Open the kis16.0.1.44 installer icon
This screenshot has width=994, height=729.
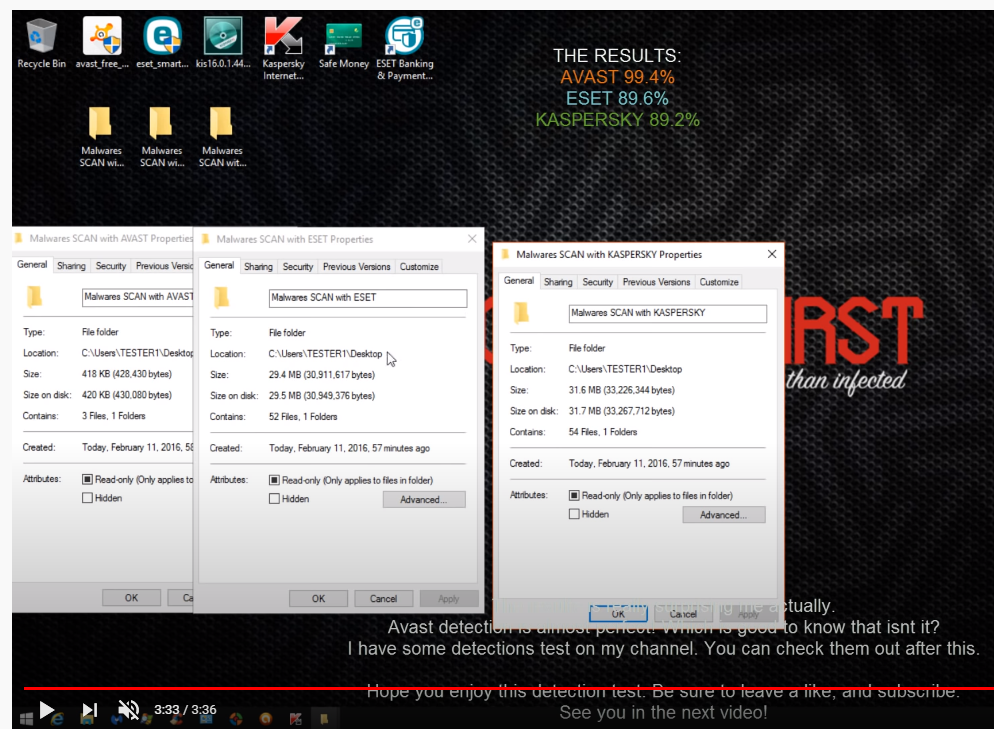[223, 43]
